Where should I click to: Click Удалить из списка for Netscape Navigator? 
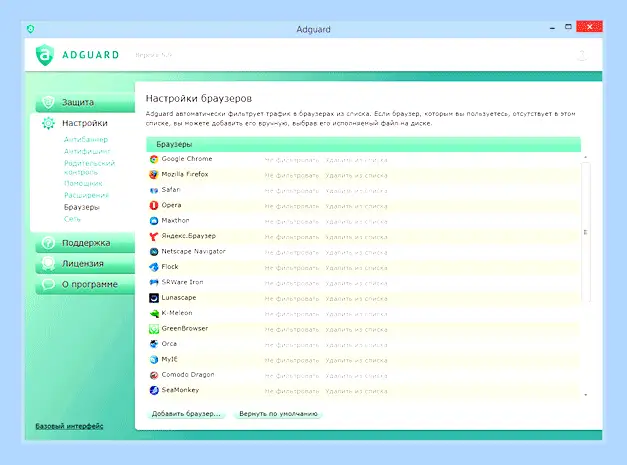356,253
